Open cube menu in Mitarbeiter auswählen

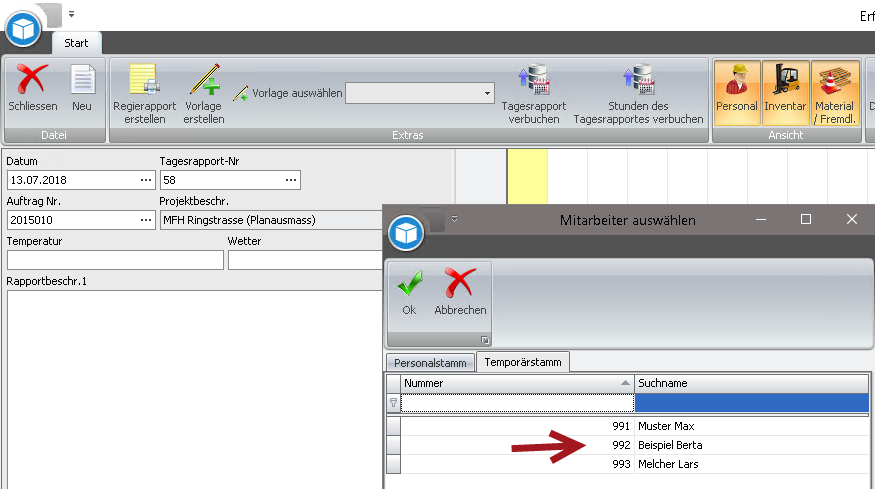(406, 233)
